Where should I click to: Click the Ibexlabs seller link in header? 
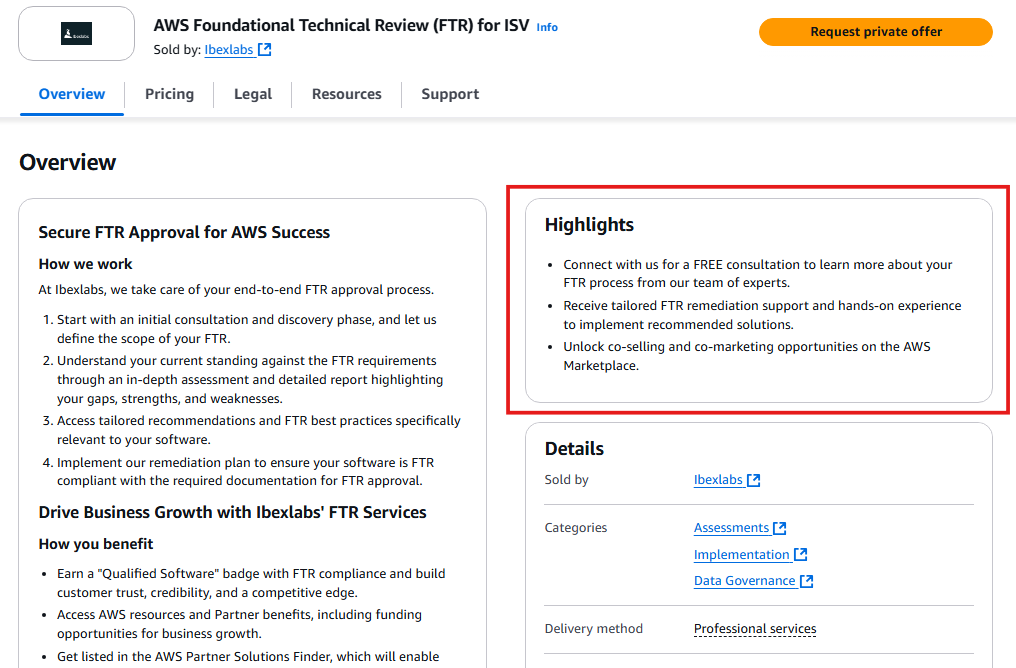tap(229, 49)
